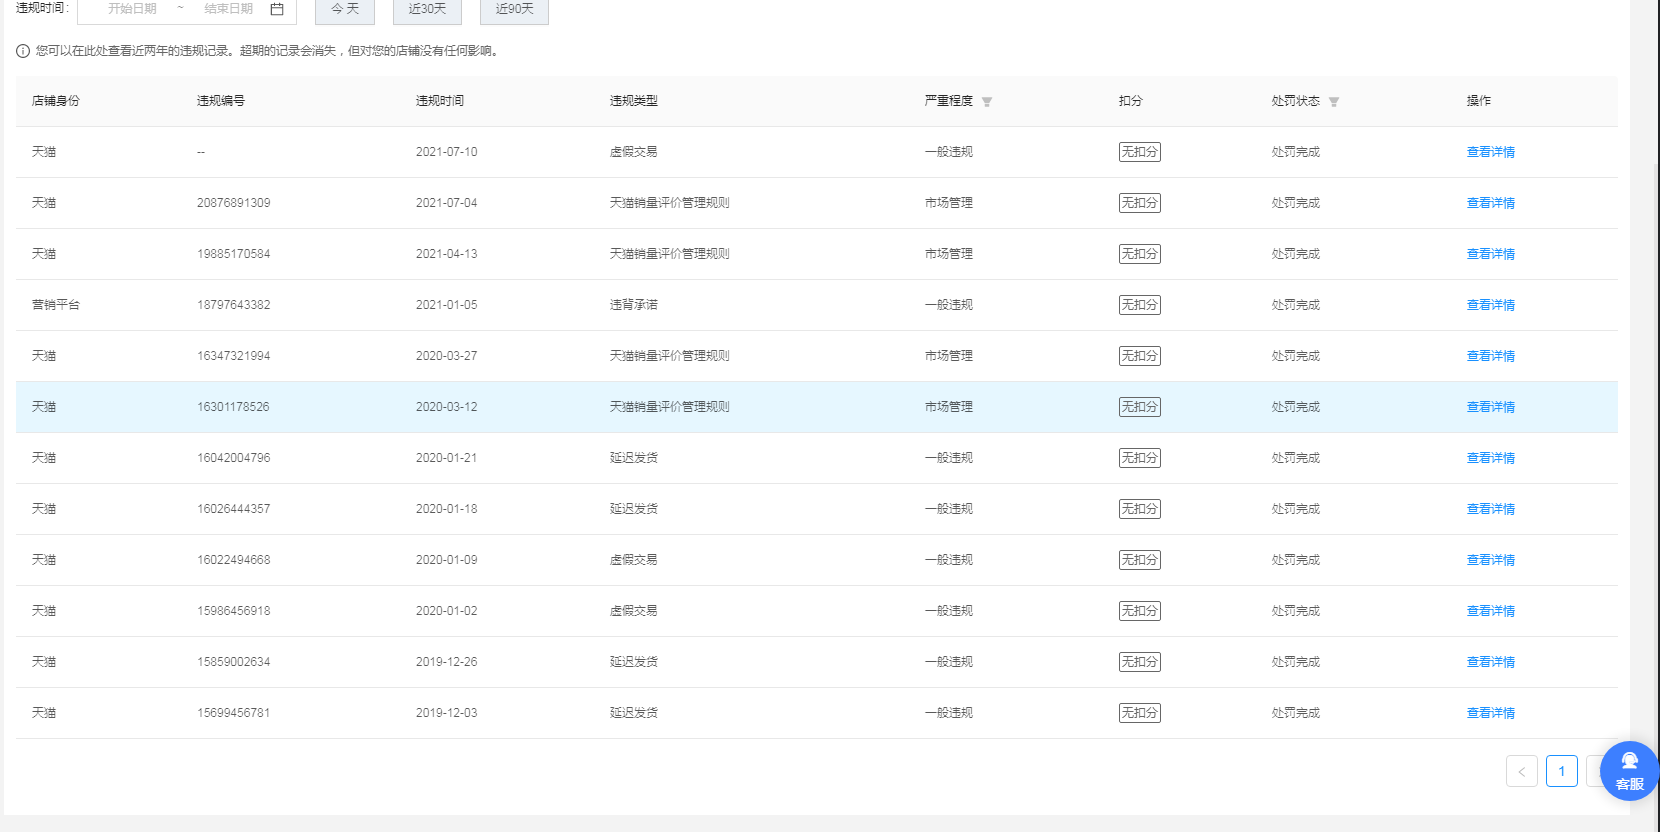This screenshot has width=1660, height=832.
Task: View details for violation 15699456781
Action: coord(1490,713)
